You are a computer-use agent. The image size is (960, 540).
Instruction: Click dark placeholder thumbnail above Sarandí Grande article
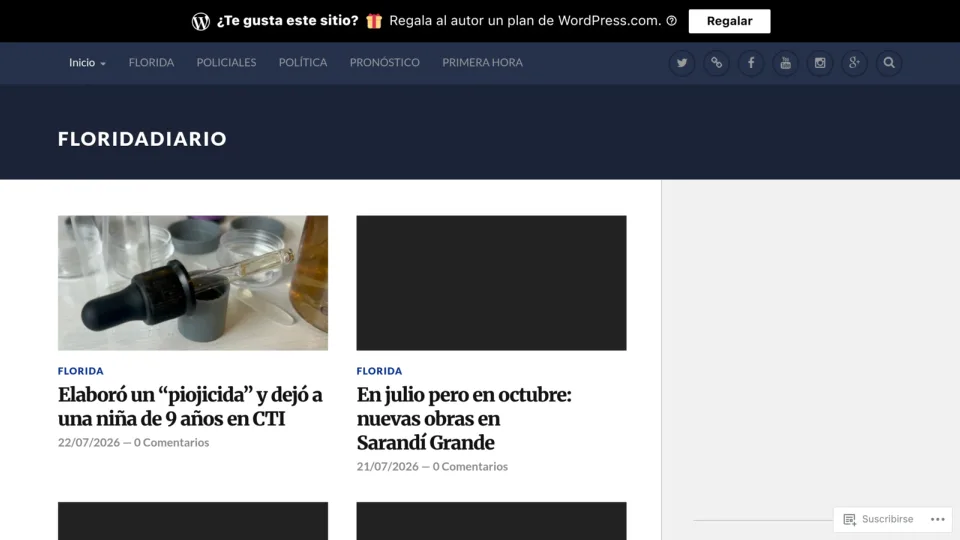click(492, 283)
